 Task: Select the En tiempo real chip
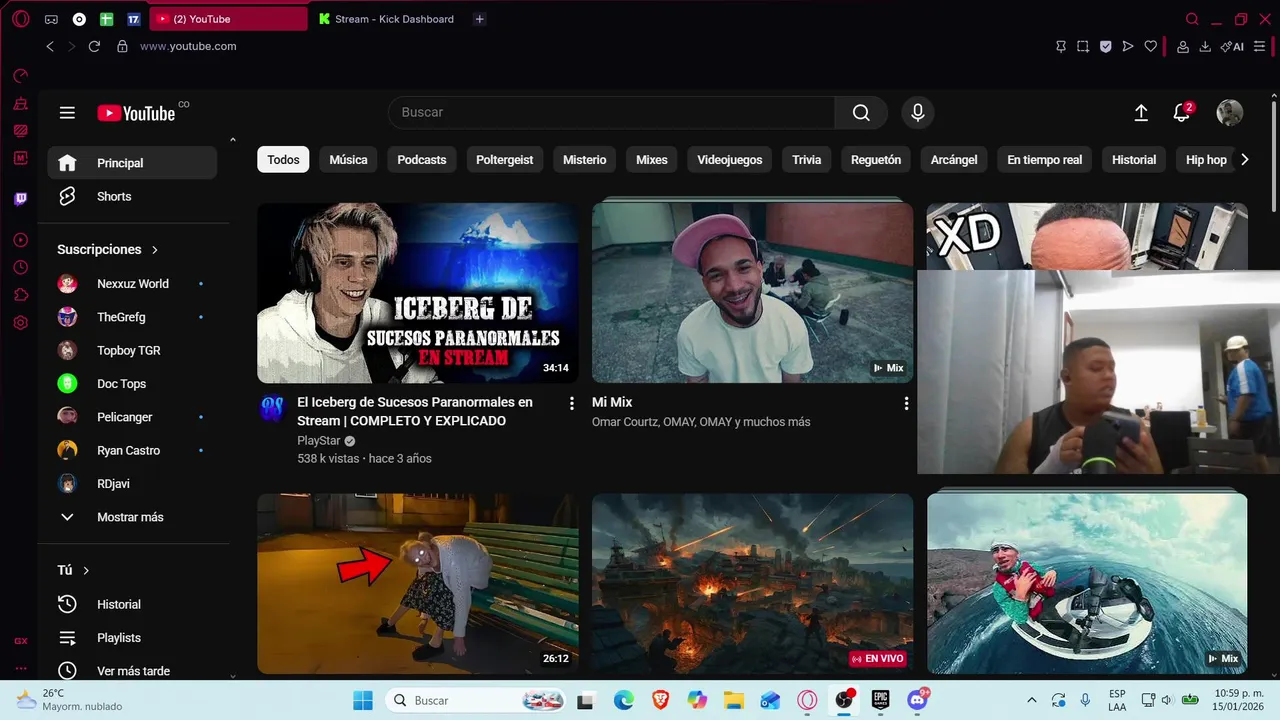tap(1045, 160)
